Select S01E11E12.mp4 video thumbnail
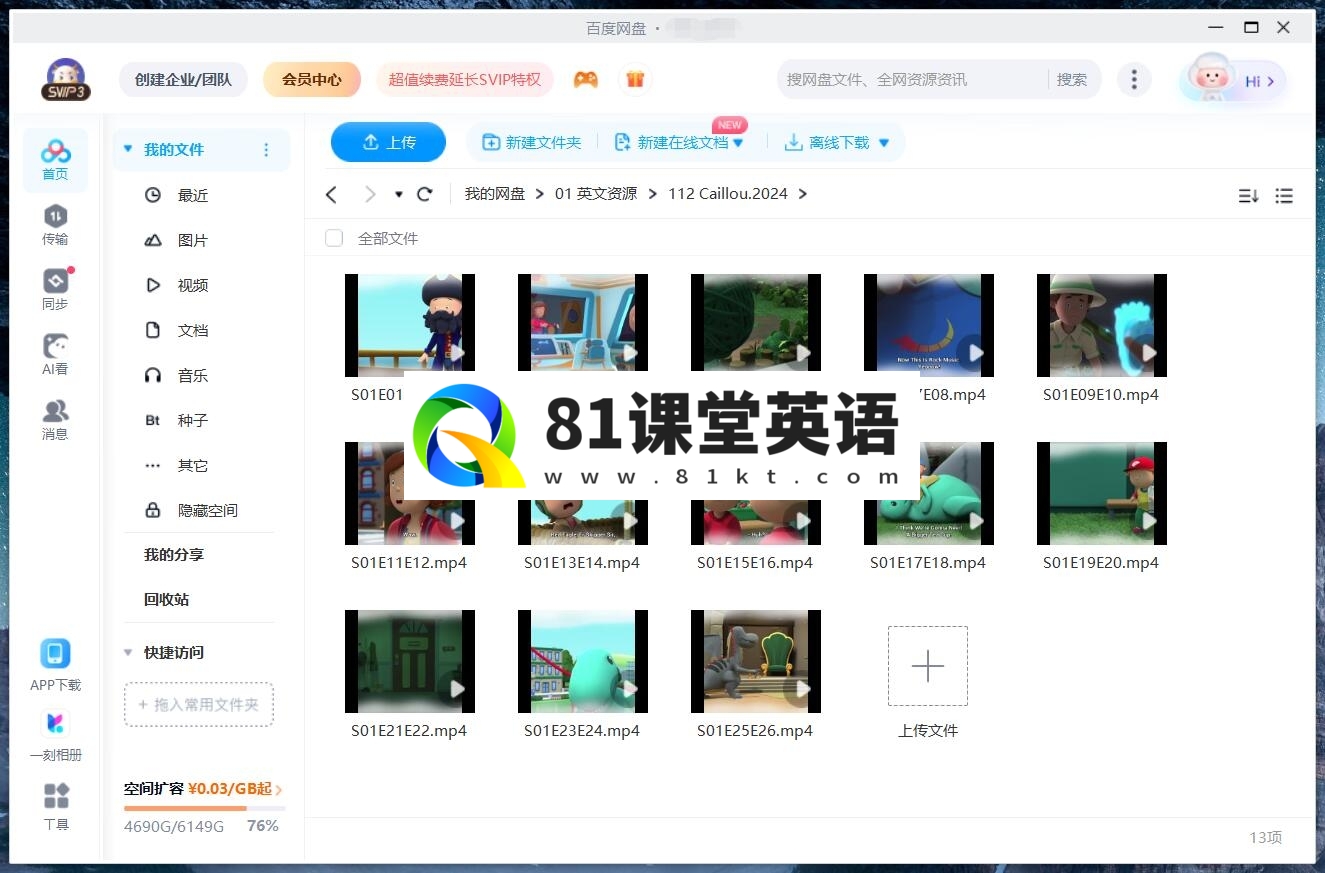Viewport: 1325px width, 873px height. [x=410, y=493]
